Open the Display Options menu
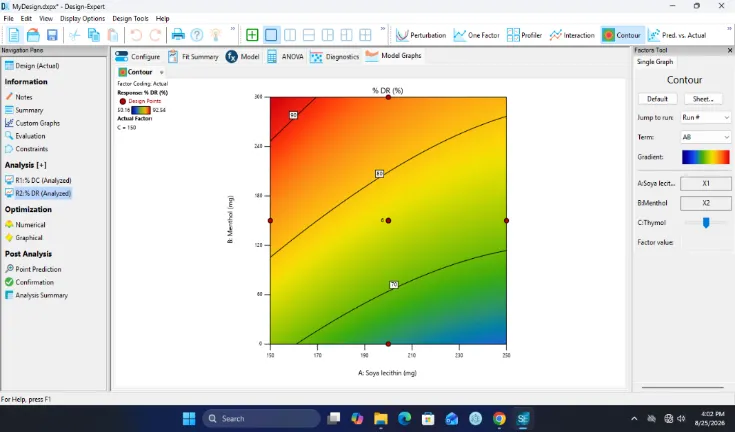Screen dimensions: 735x432 tap(82, 19)
